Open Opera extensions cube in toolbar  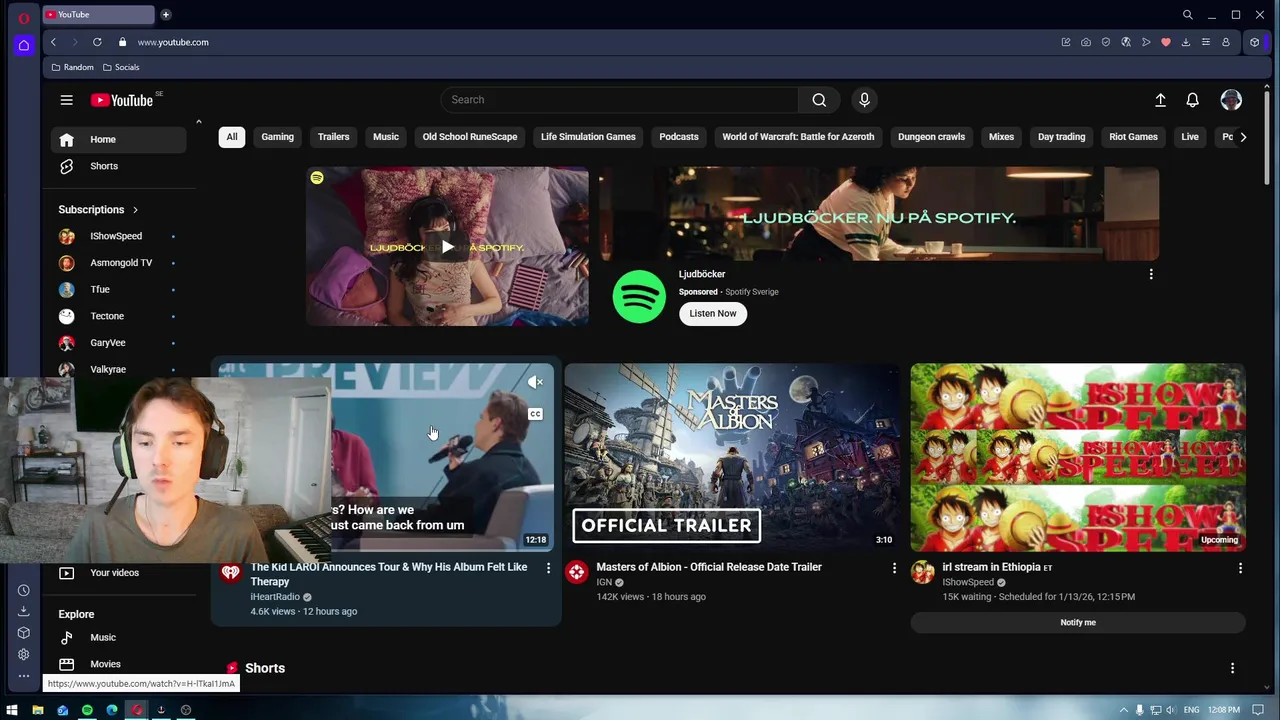pyautogui.click(x=1255, y=42)
